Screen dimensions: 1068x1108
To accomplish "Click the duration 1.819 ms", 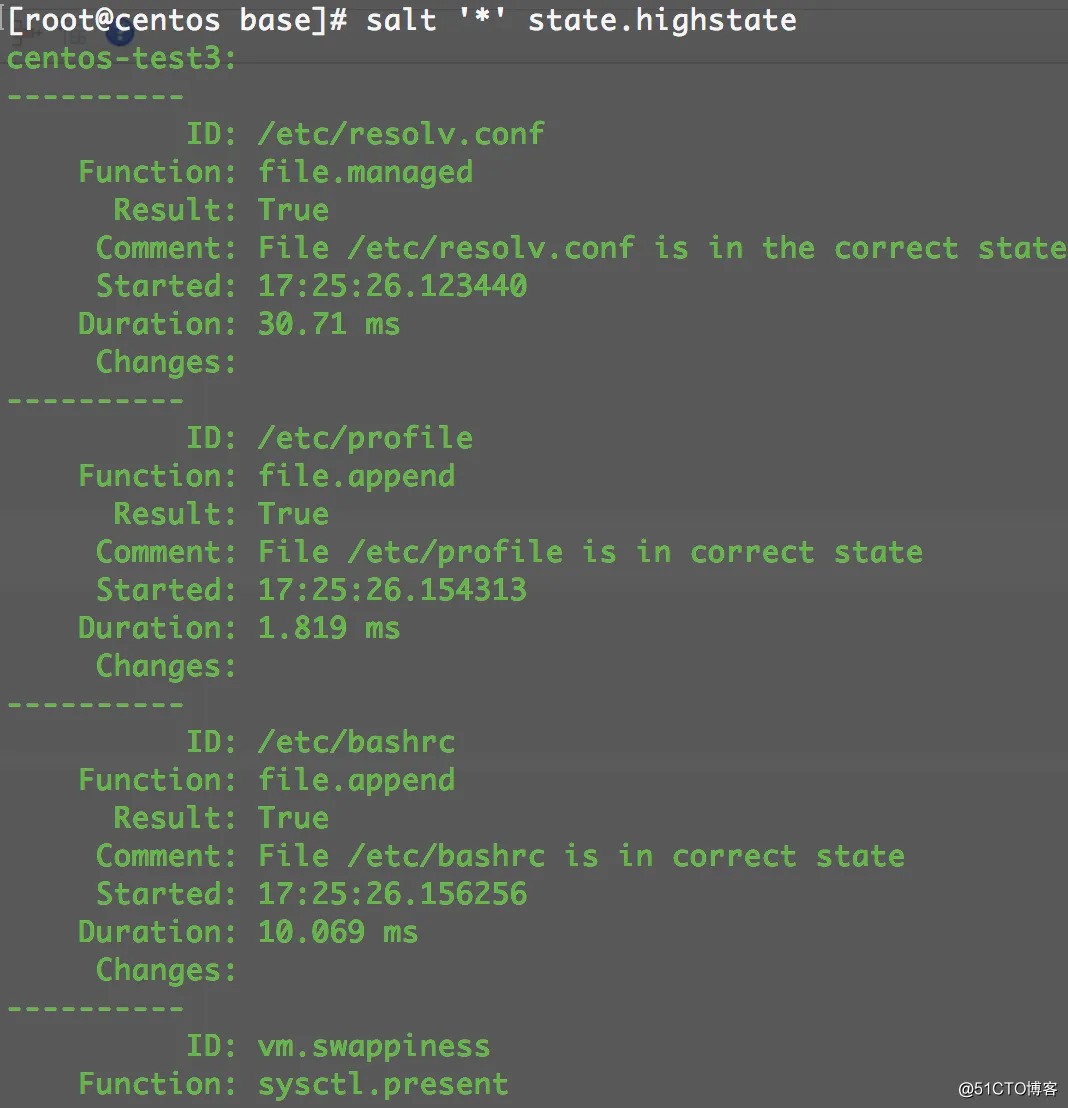I will click(328, 628).
